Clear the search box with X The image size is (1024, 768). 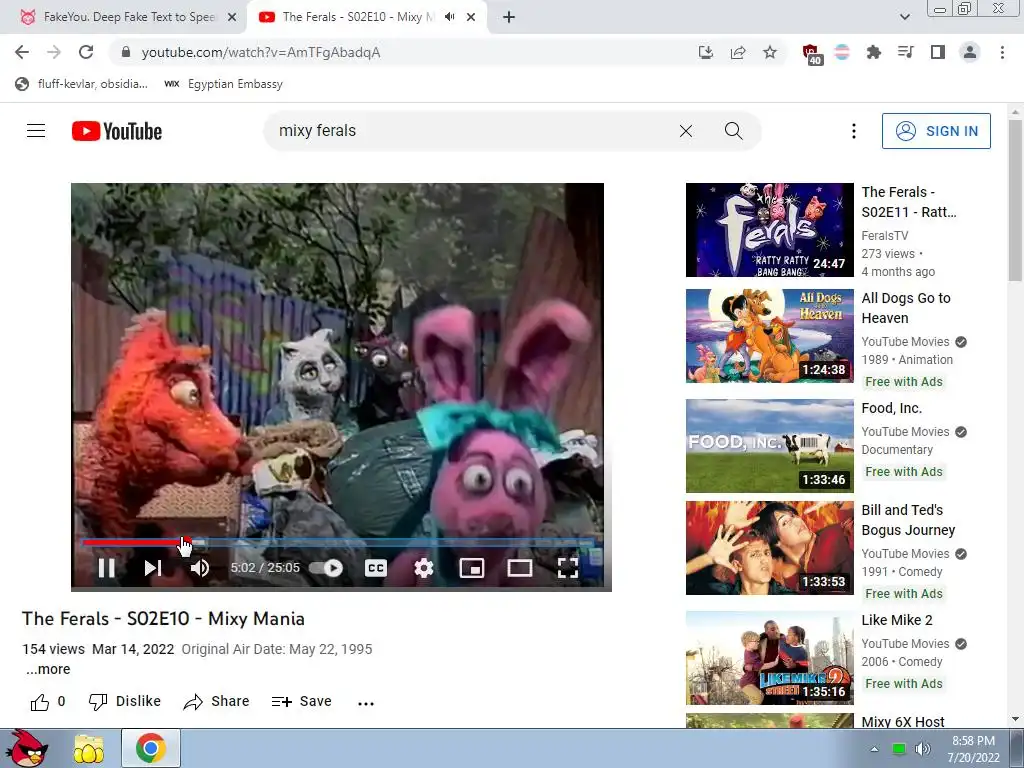point(686,131)
